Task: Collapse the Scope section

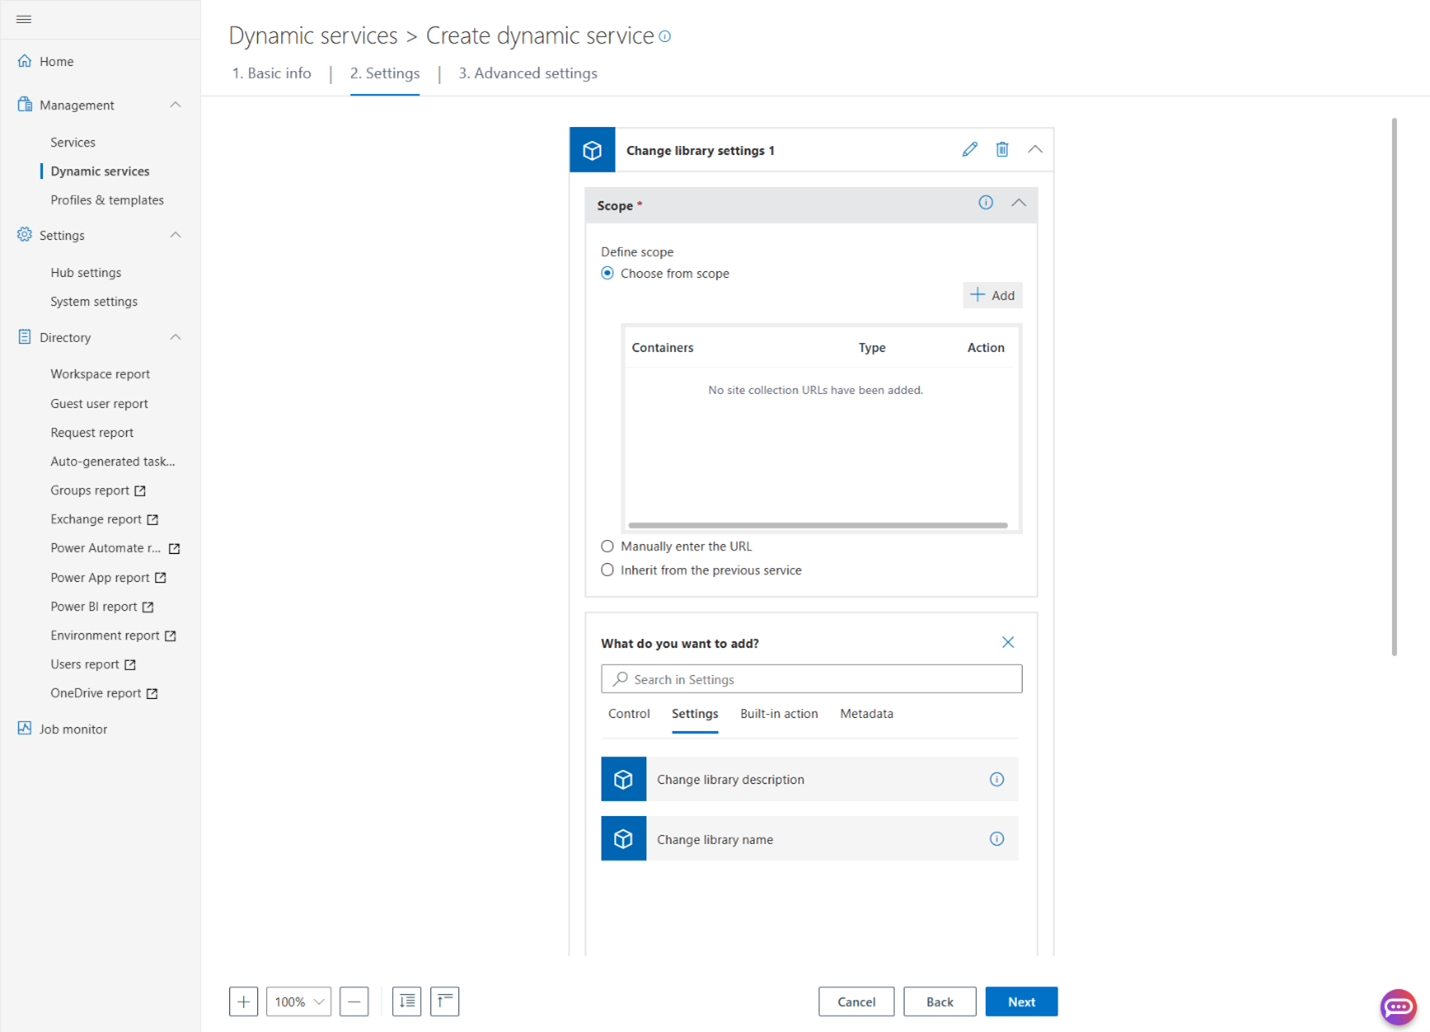Action: 1019,203
